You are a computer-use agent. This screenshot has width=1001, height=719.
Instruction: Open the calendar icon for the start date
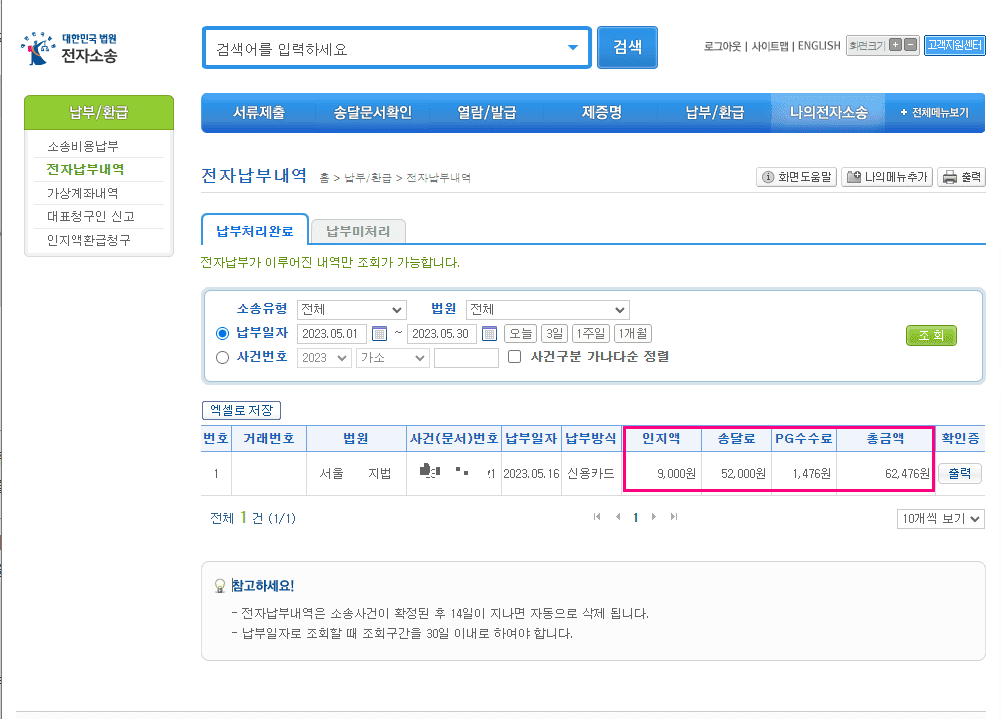(x=381, y=333)
